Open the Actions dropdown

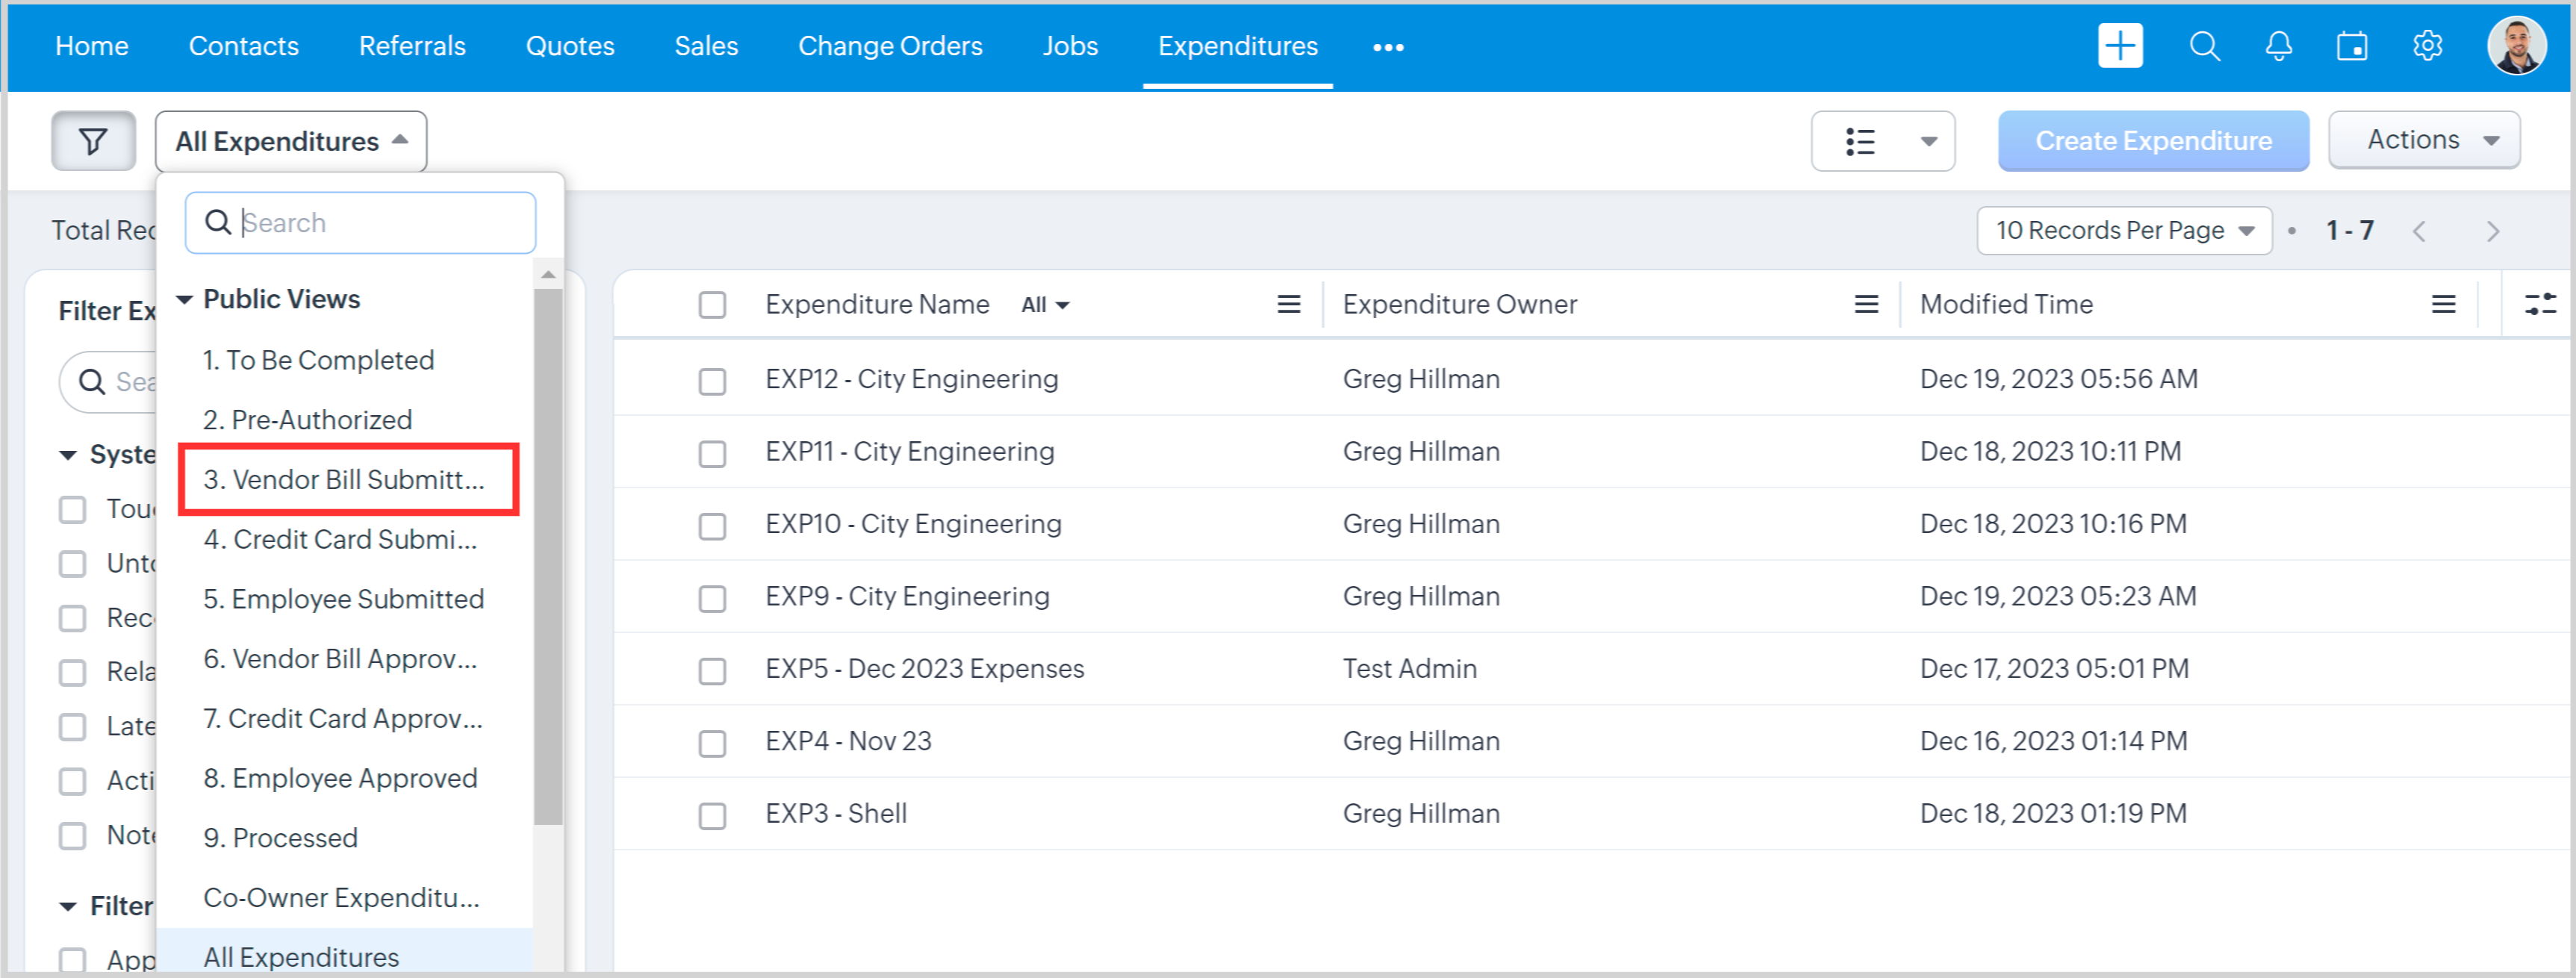2423,140
